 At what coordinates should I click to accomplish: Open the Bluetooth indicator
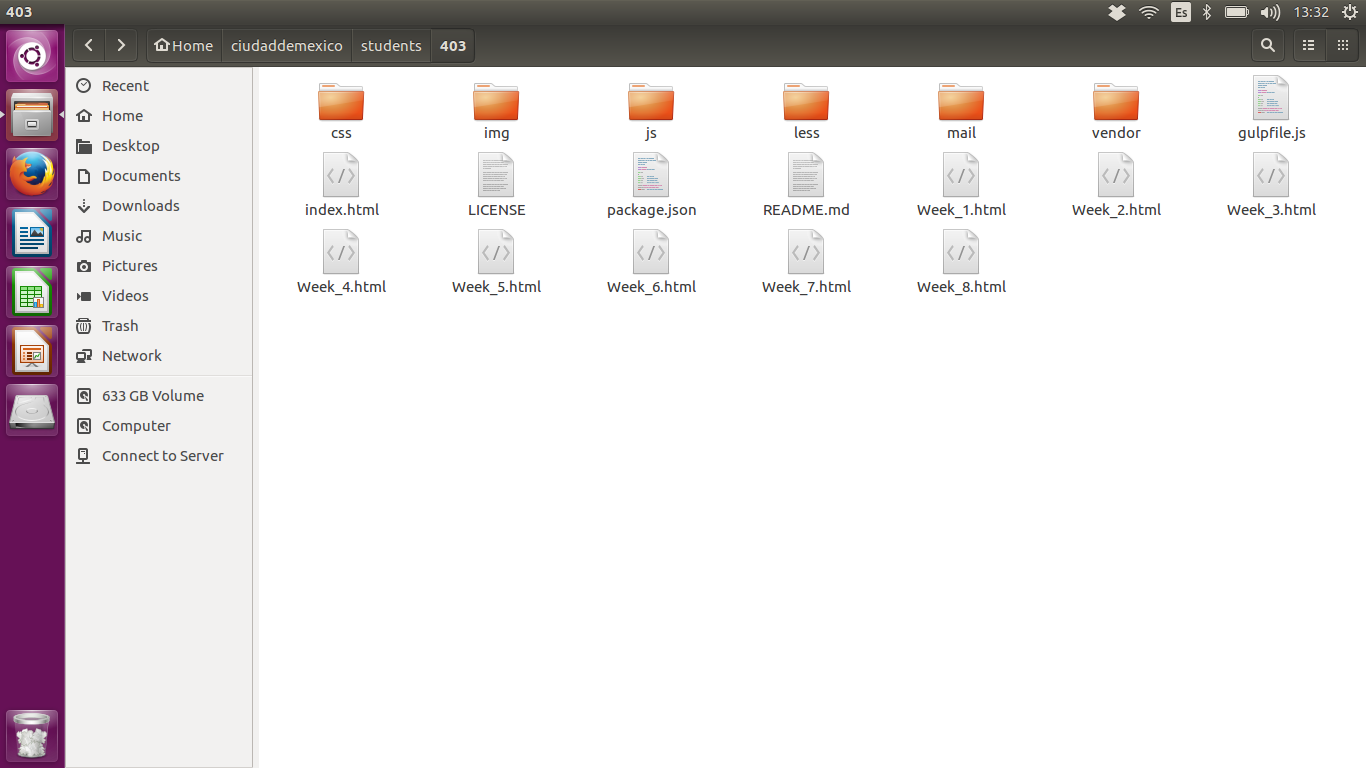[x=1207, y=12]
